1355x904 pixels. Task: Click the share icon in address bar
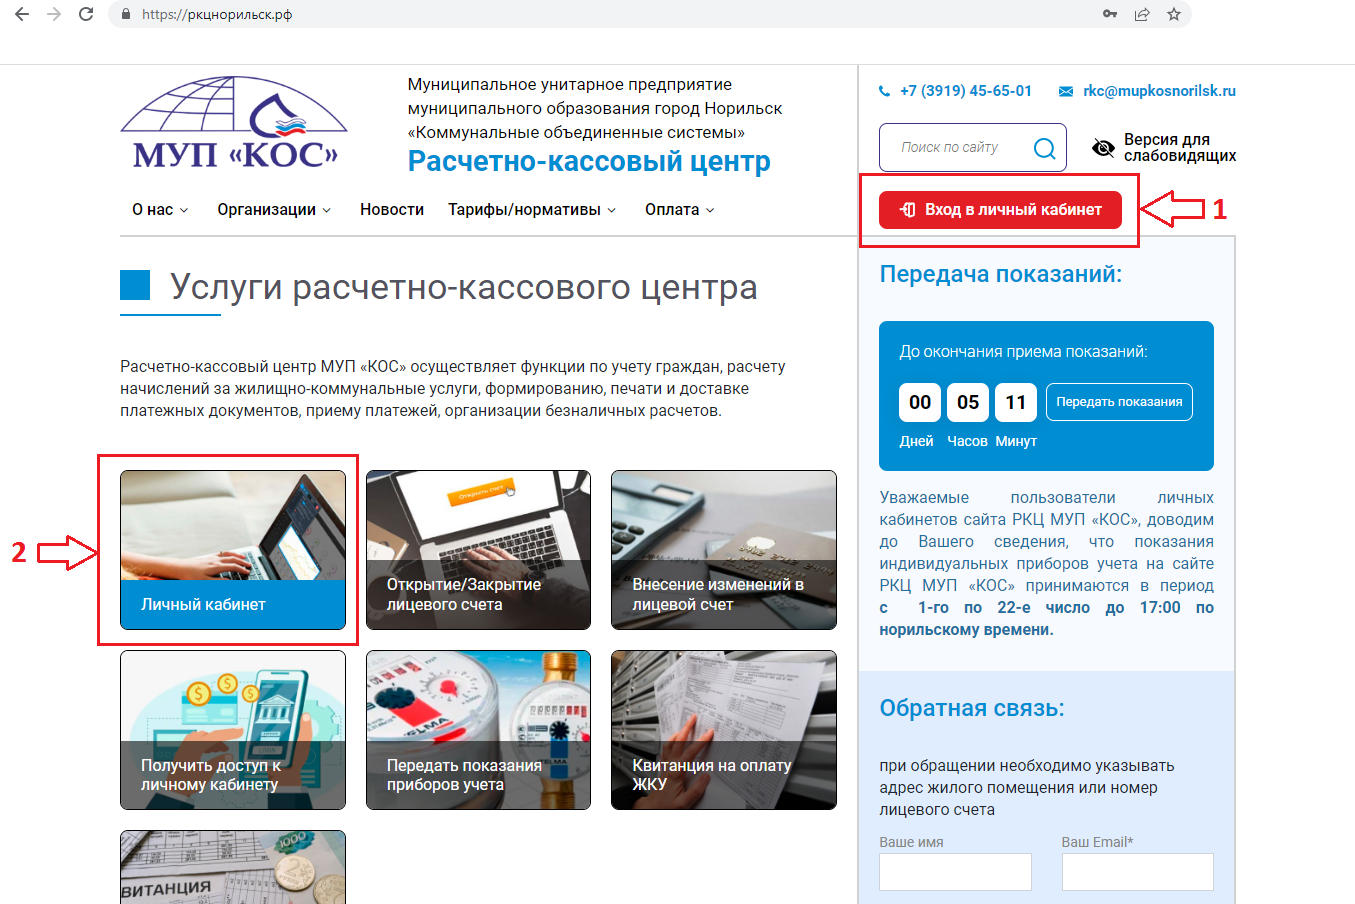click(x=1142, y=14)
